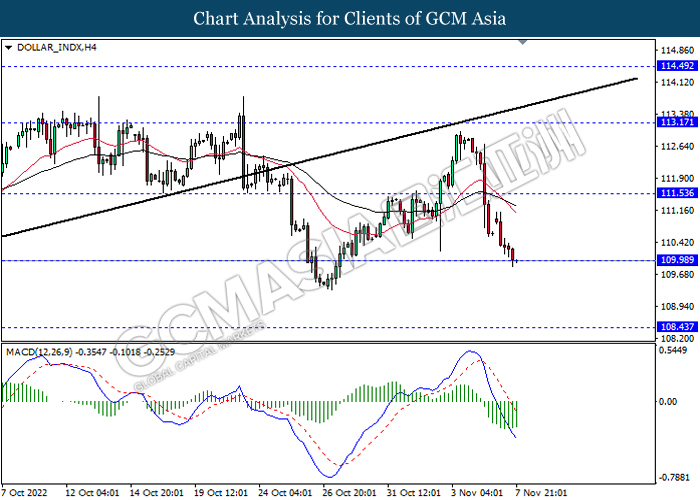
Task: Click the 114.860 price axis value
Action: (x=677, y=50)
